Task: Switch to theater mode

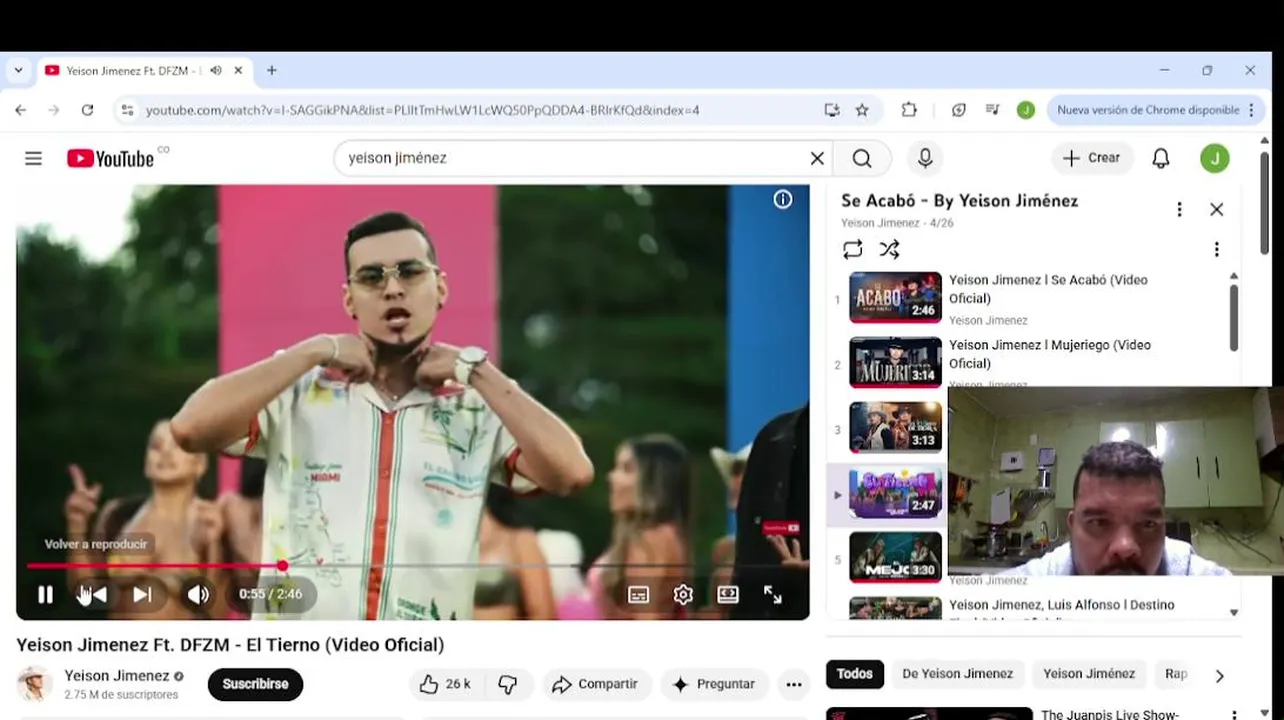Action: pyautogui.click(x=728, y=595)
